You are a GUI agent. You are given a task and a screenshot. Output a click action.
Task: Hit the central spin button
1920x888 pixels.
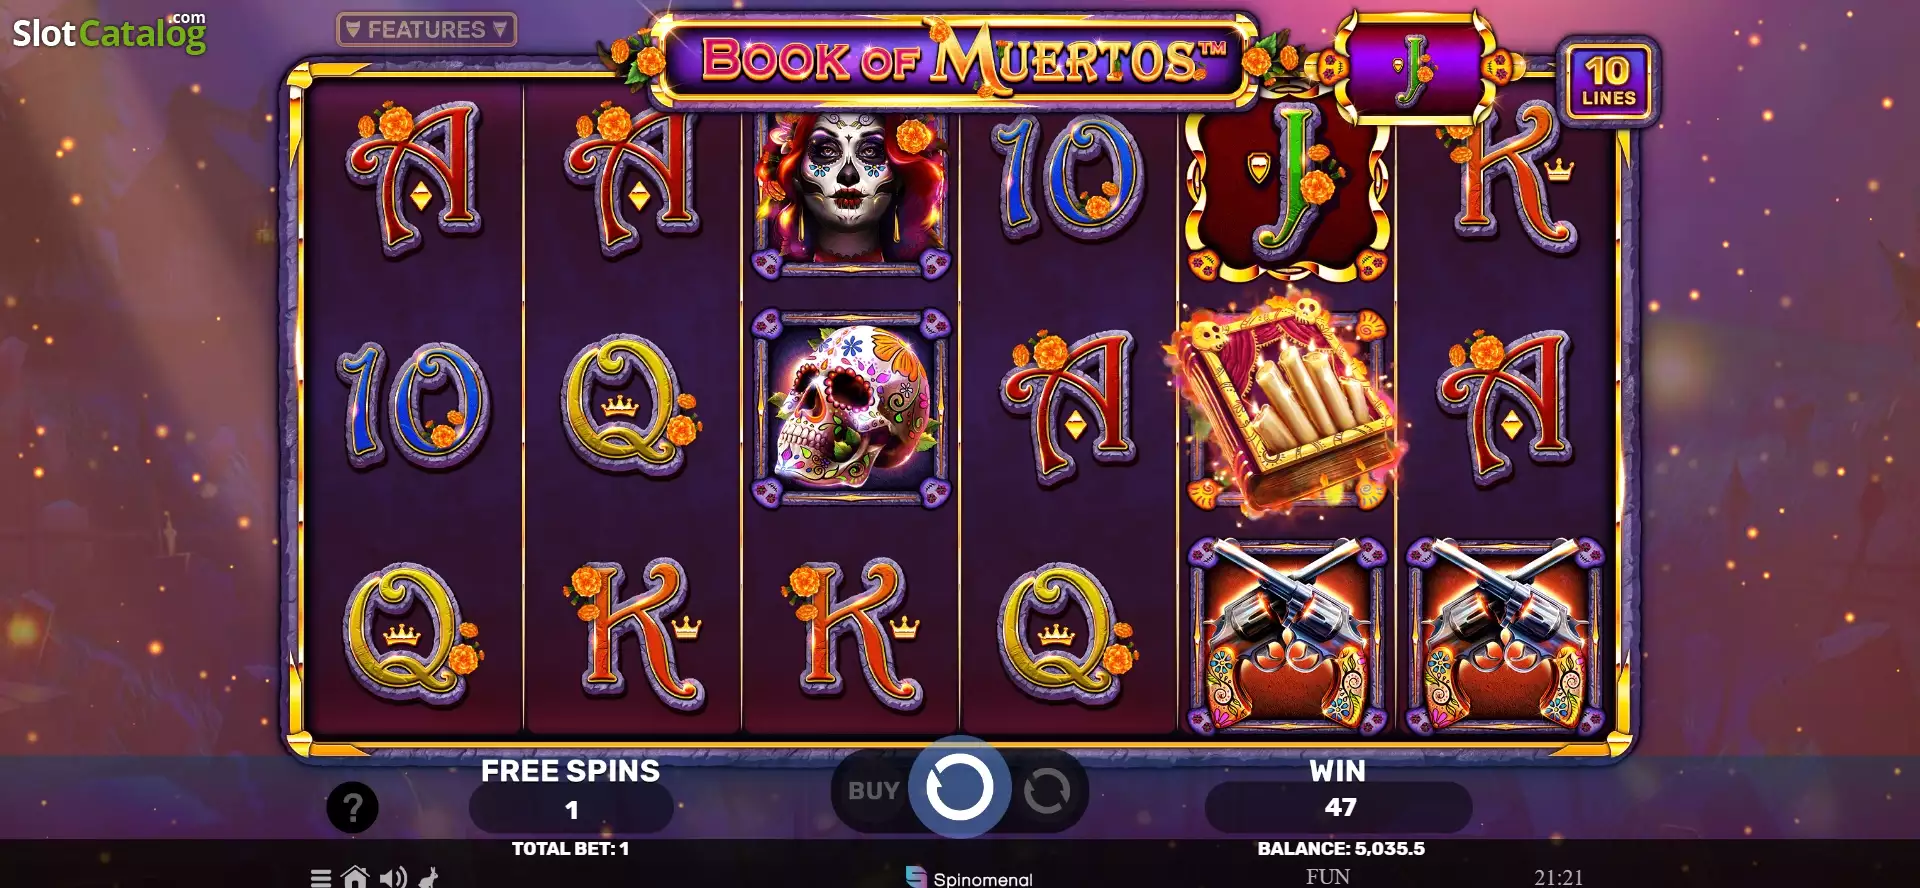coord(959,788)
